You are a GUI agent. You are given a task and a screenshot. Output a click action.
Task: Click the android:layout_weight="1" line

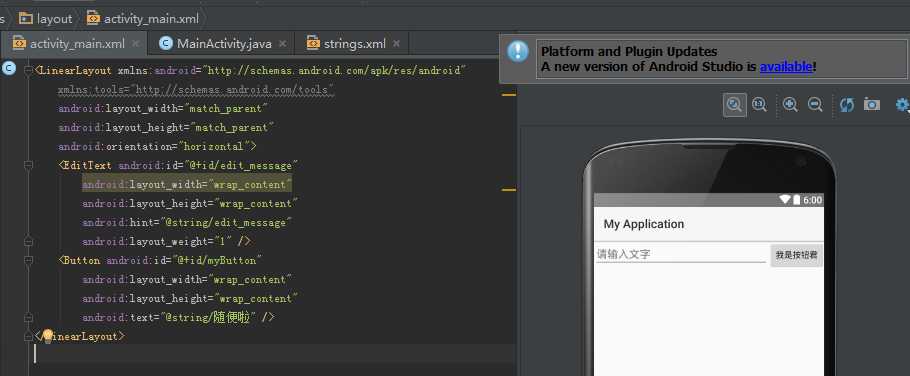[166, 241]
